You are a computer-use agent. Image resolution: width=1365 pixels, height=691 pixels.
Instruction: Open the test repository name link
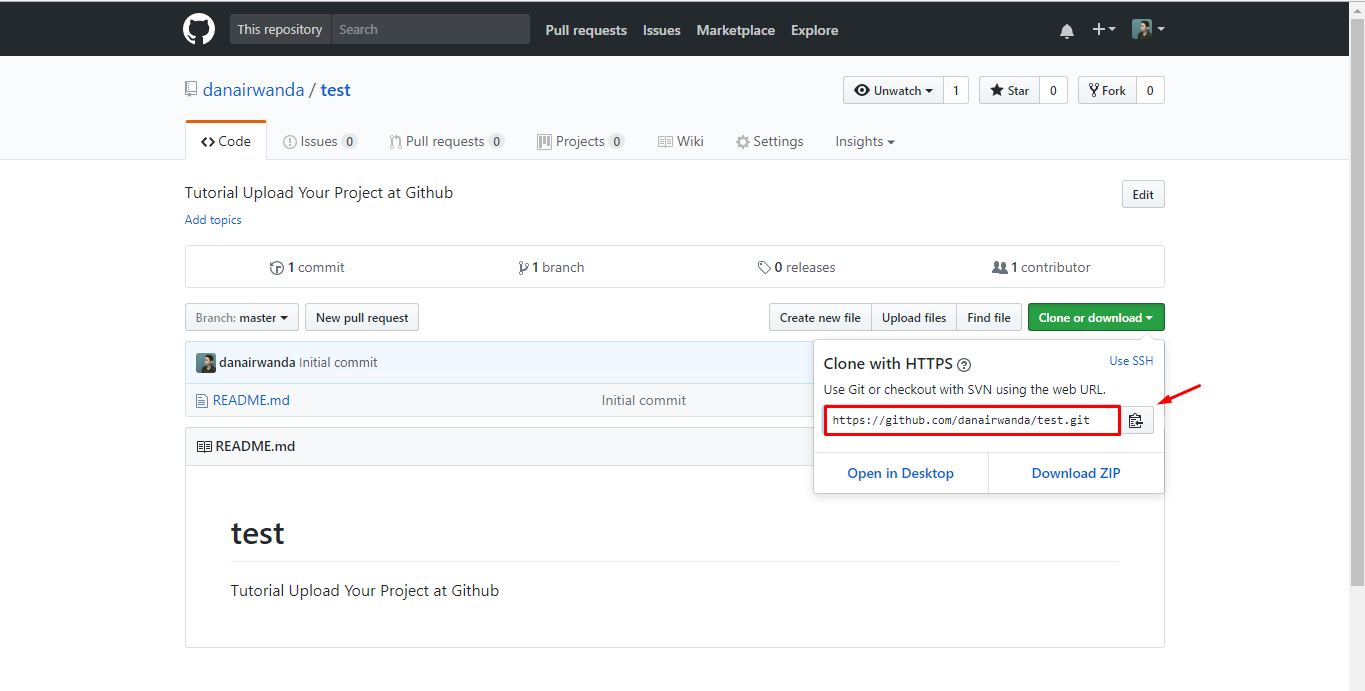coord(336,90)
